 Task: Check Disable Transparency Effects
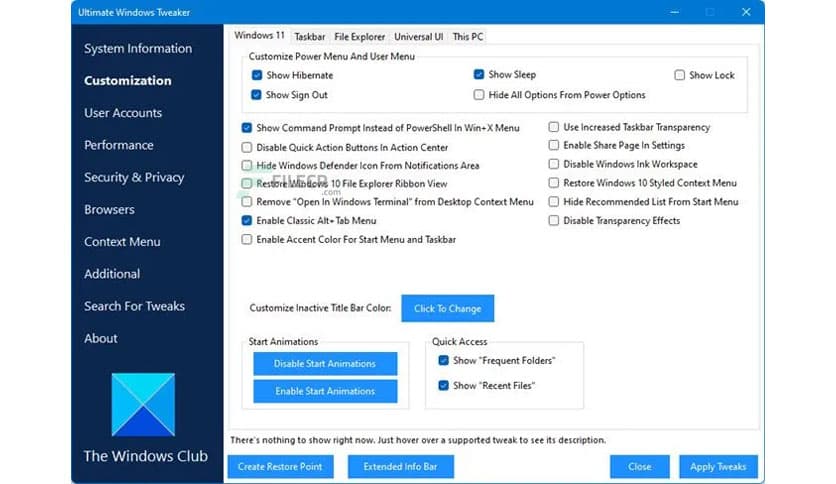pos(554,221)
